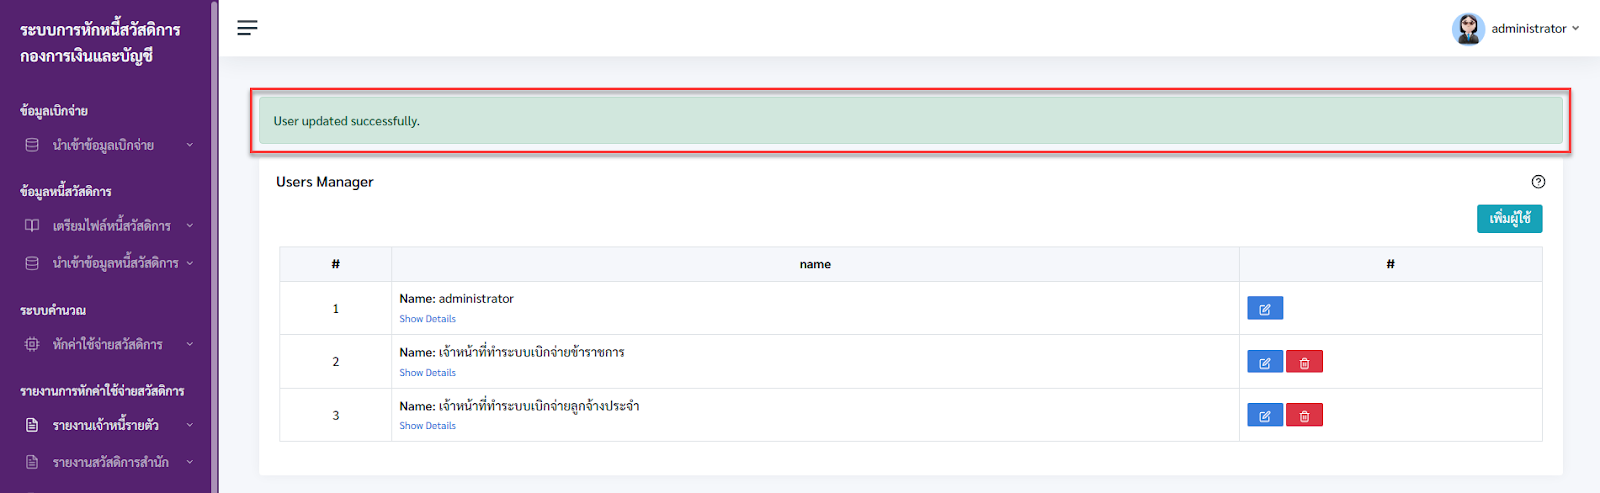
Task: Click database icon of นำเข้าข้อมูลหนี้สวัสดิการ
Action: [32, 263]
